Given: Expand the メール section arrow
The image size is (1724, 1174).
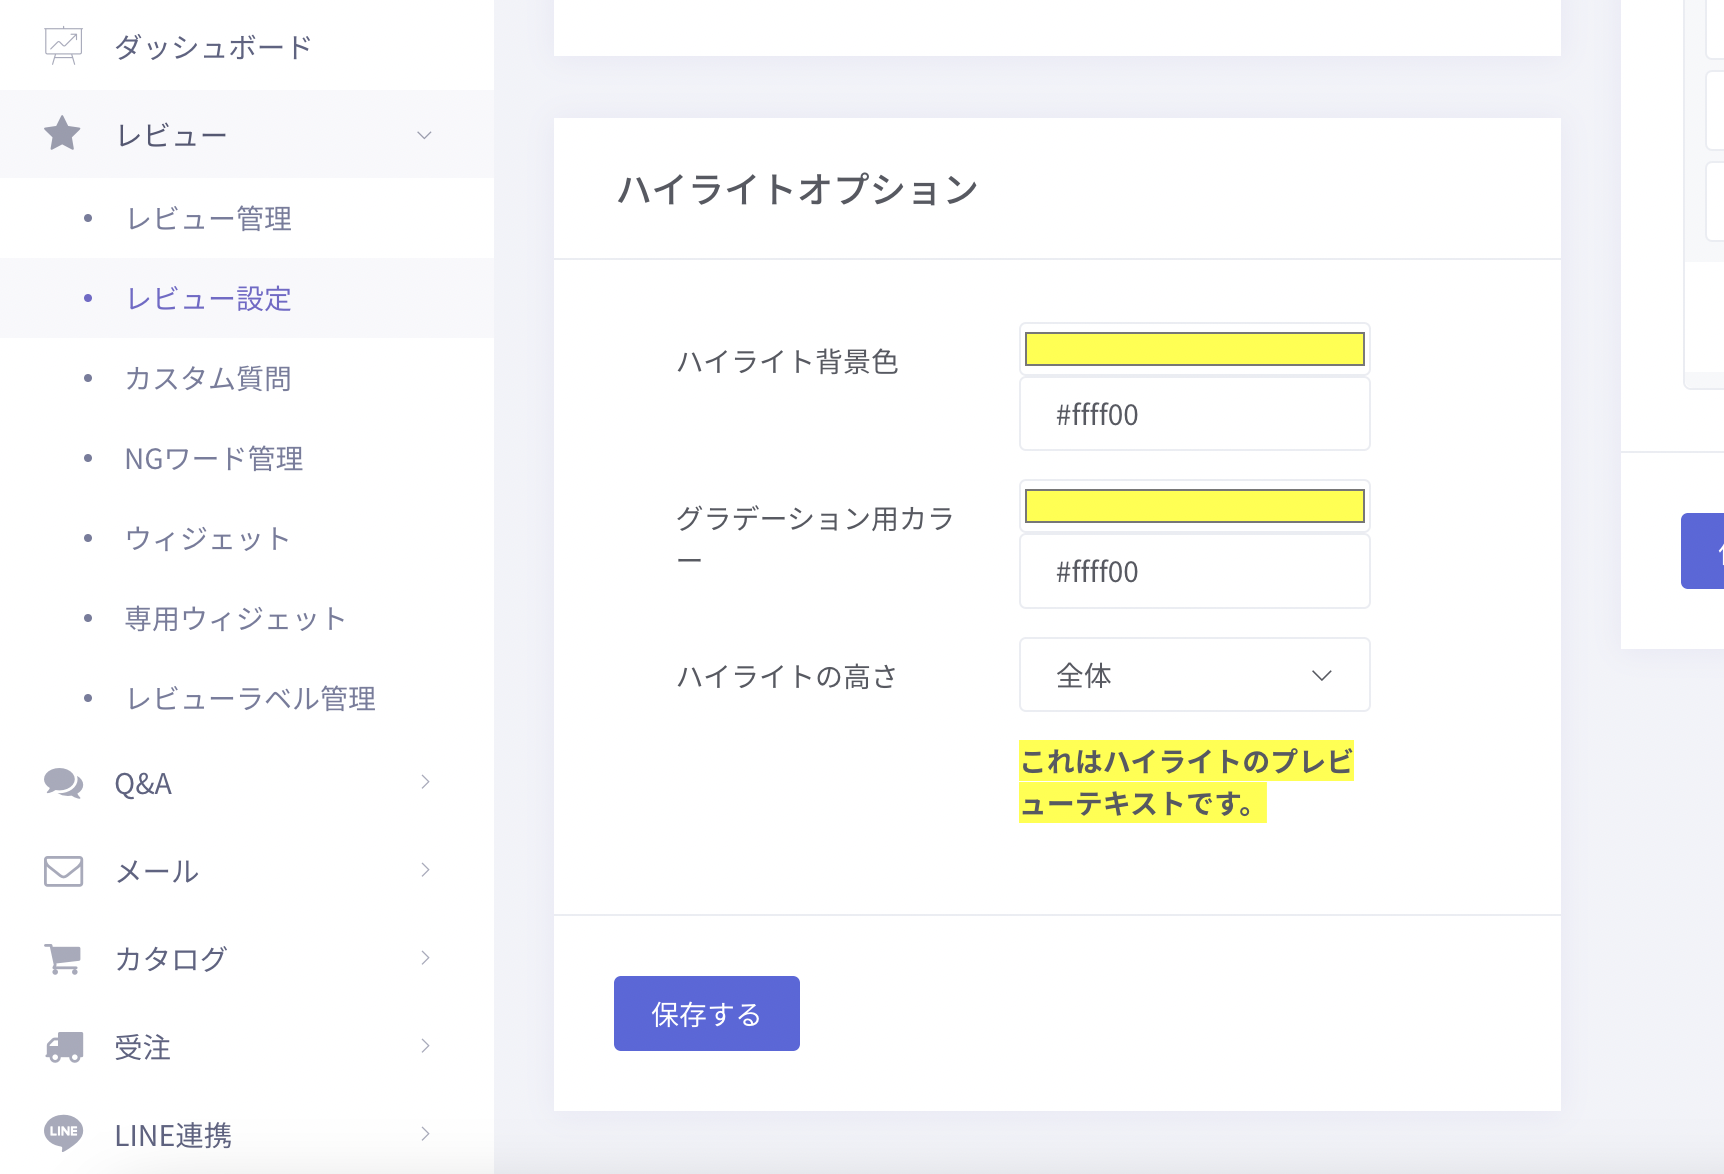Looking at the screenshot, I should [425, 870].
